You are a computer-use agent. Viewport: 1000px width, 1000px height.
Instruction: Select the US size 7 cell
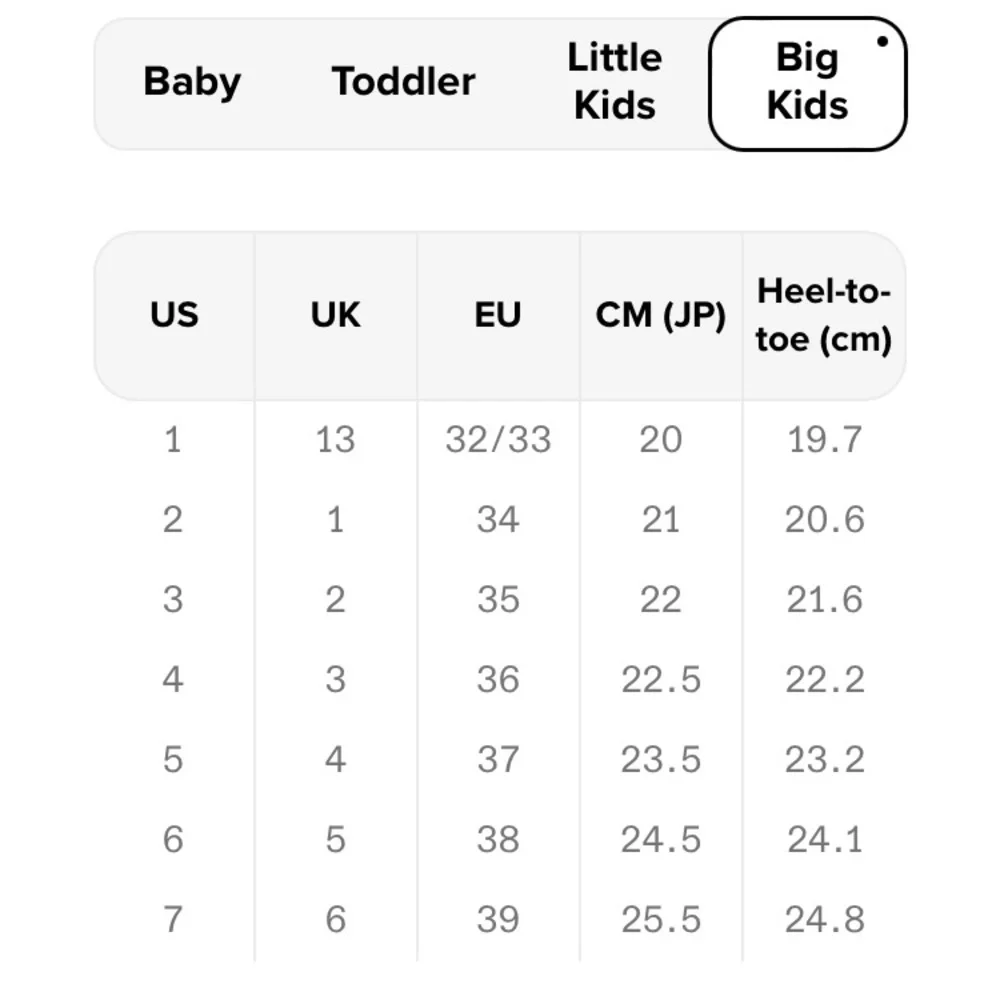pos(173,920)
